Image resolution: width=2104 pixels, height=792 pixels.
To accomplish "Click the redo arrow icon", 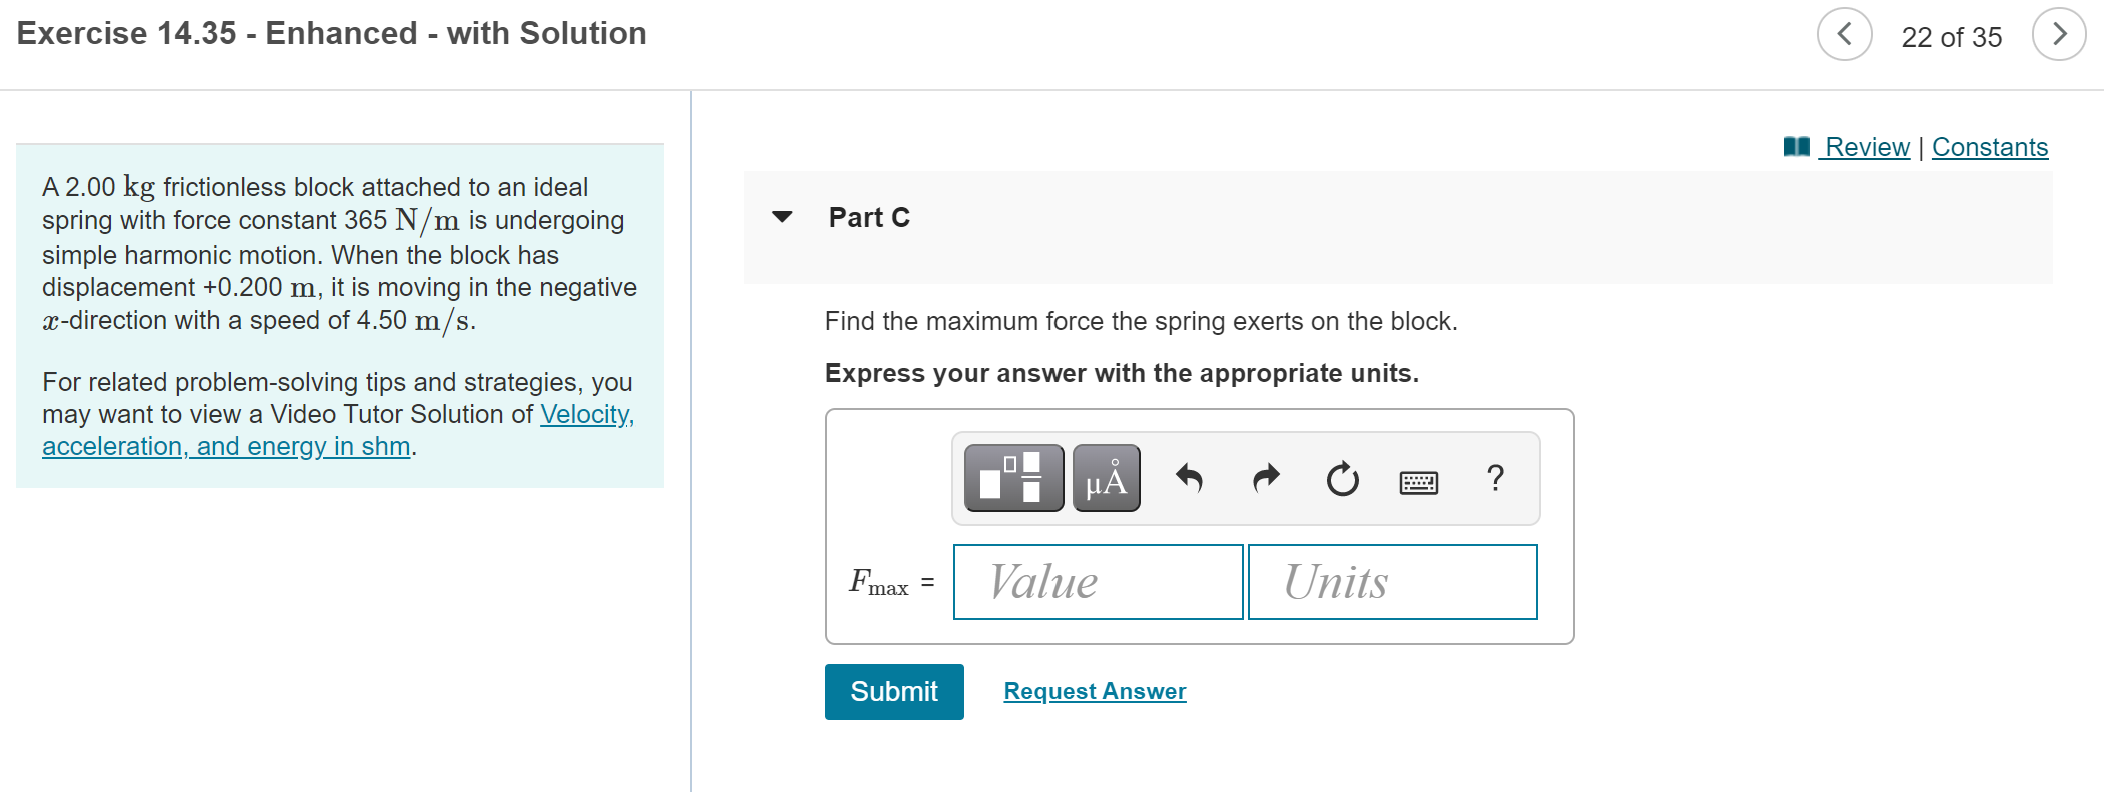I will point(1265,478).
